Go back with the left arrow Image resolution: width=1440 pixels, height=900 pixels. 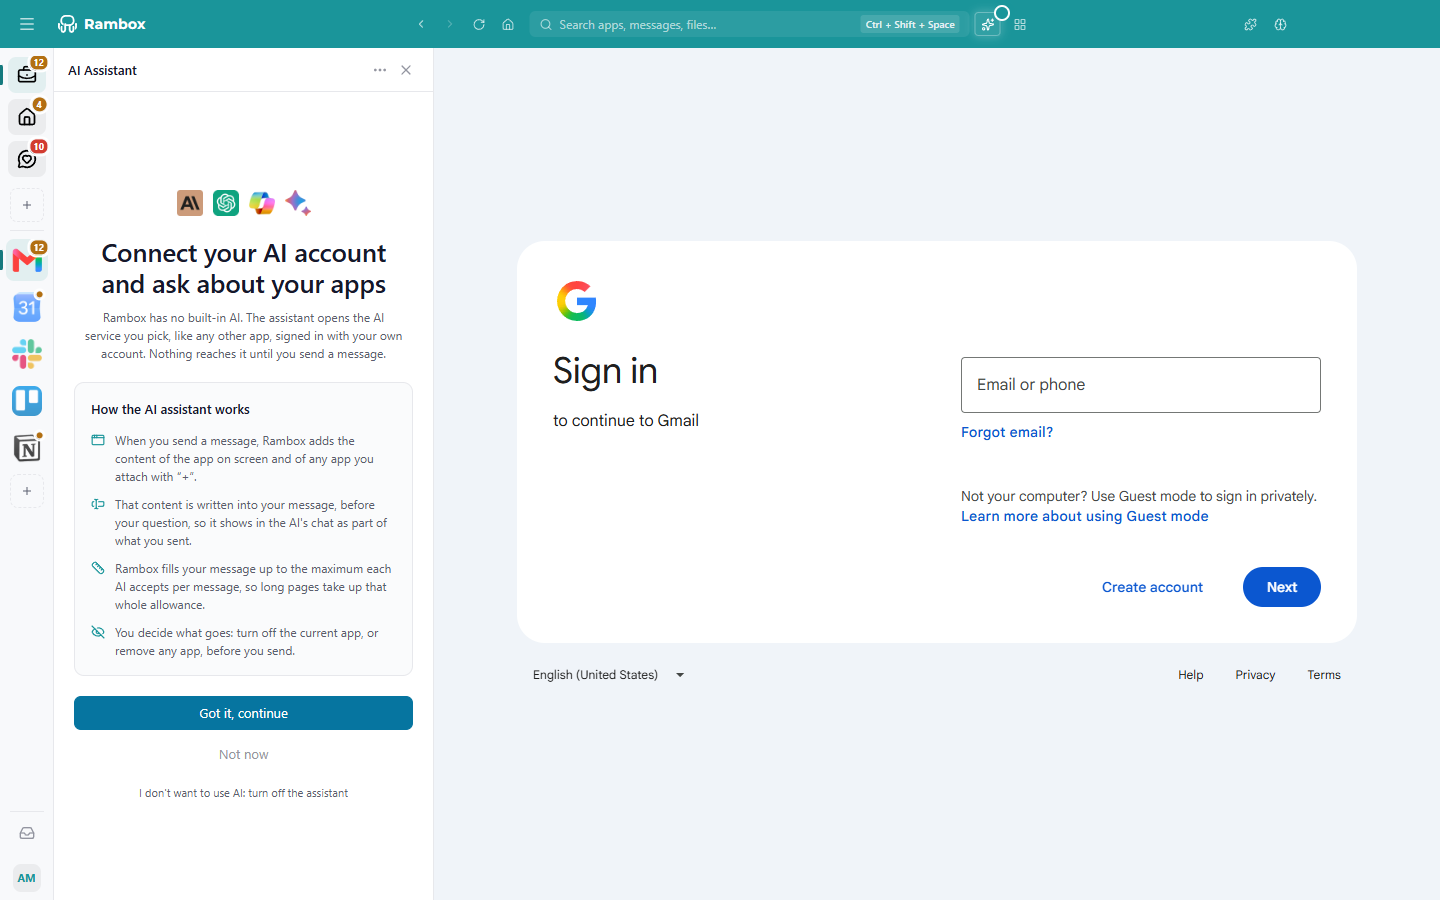[x=421, y=24]
